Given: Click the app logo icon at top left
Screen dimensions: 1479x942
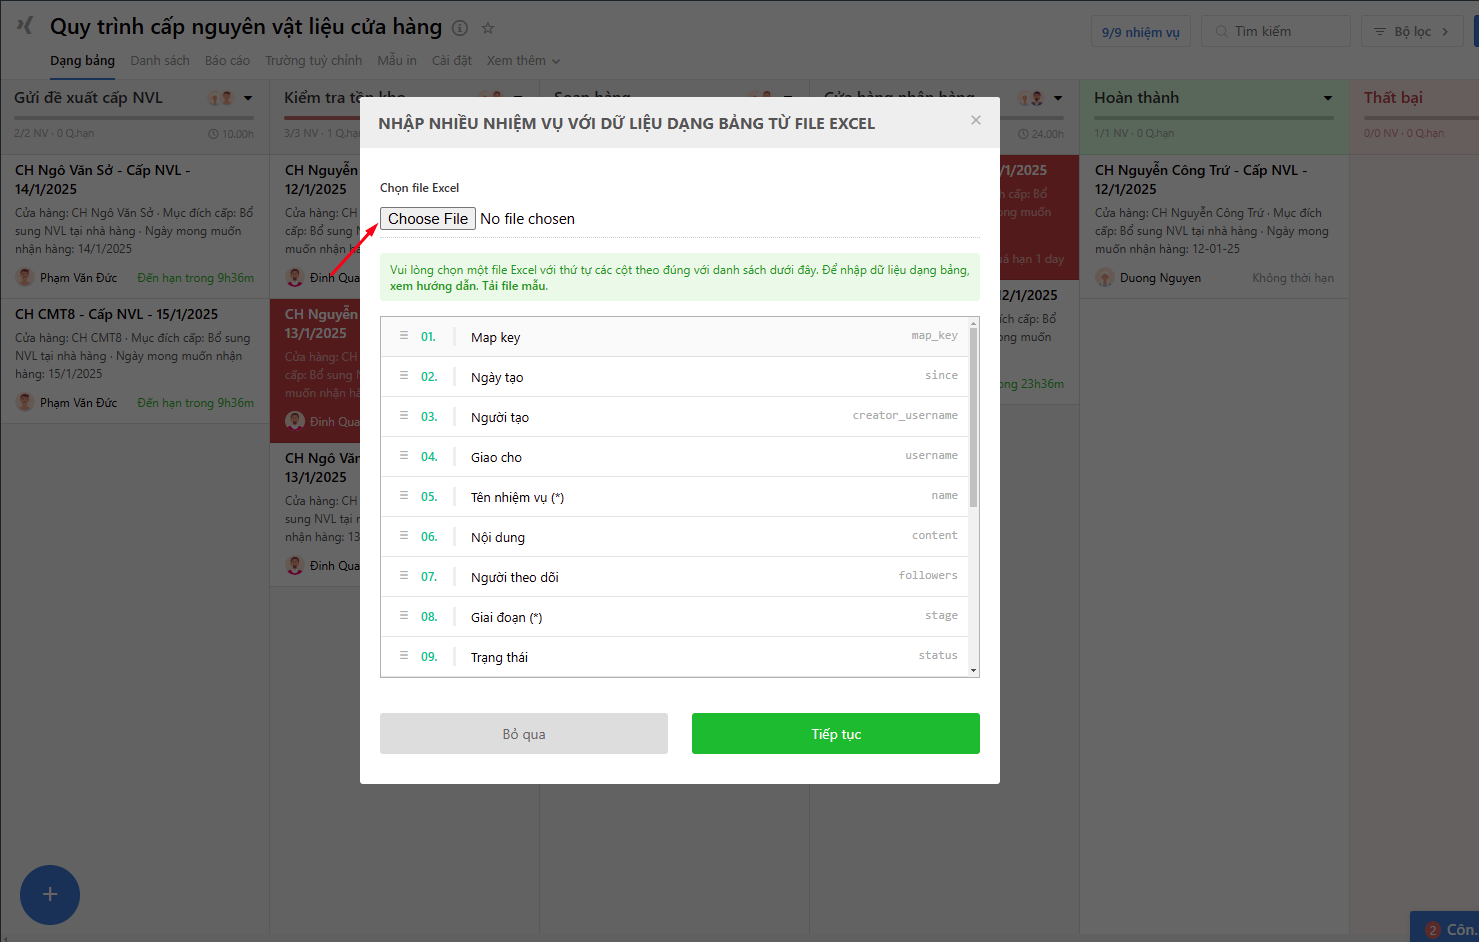Looking at the screenshot, I should (x=25, y=25).
